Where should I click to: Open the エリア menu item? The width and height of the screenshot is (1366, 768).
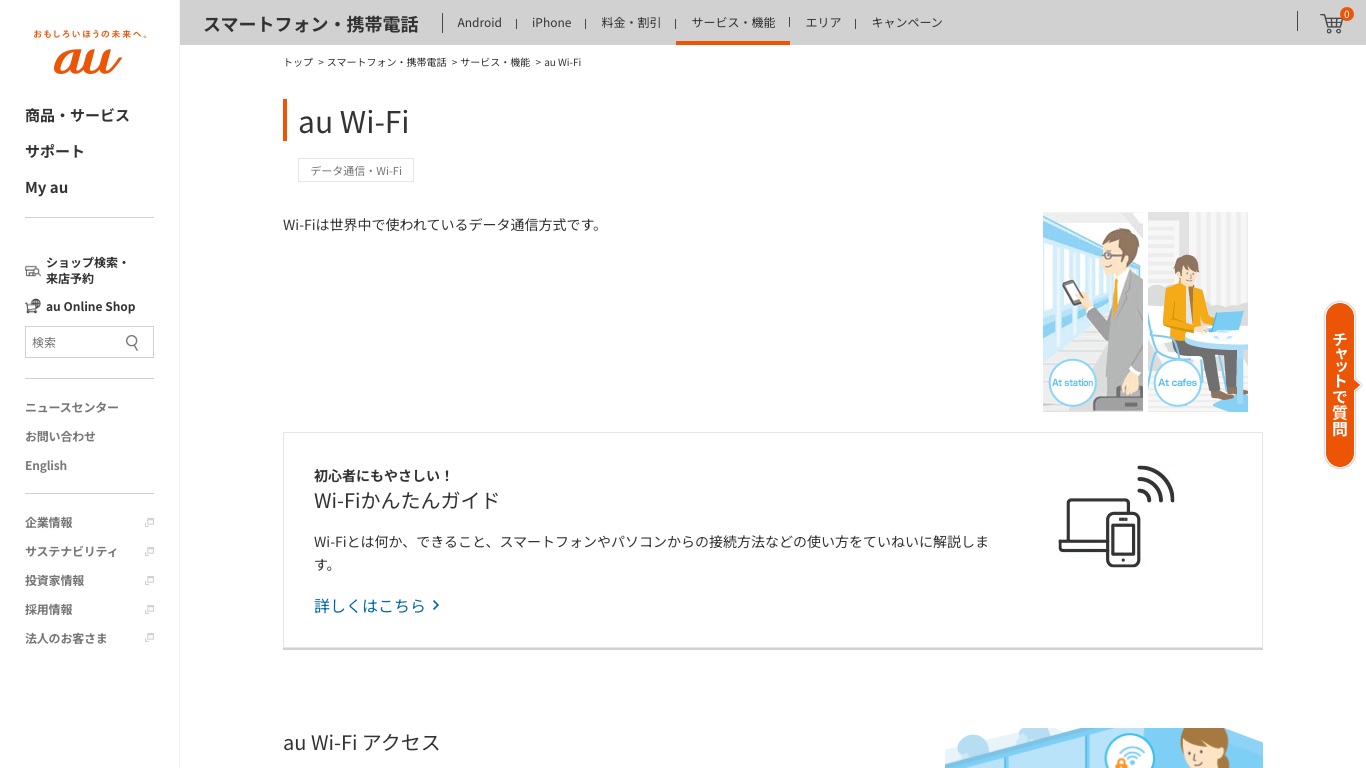(x=823, y=22)
